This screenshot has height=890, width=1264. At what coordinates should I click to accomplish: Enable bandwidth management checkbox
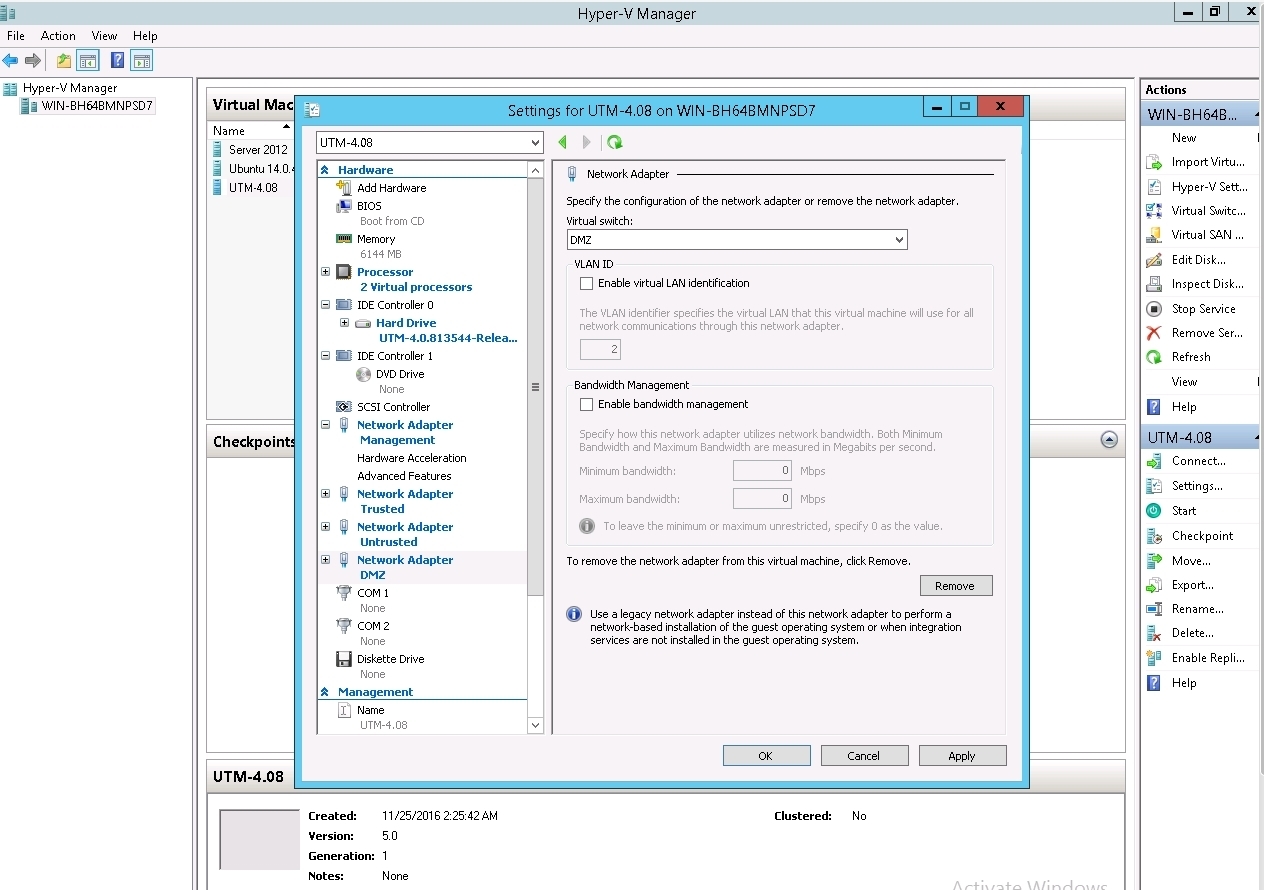(587, 405)
